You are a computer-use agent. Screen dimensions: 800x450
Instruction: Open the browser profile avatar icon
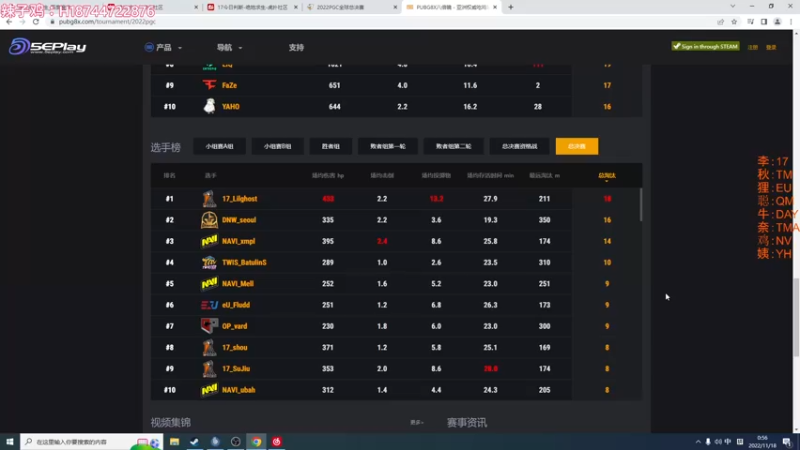[778, 22]
